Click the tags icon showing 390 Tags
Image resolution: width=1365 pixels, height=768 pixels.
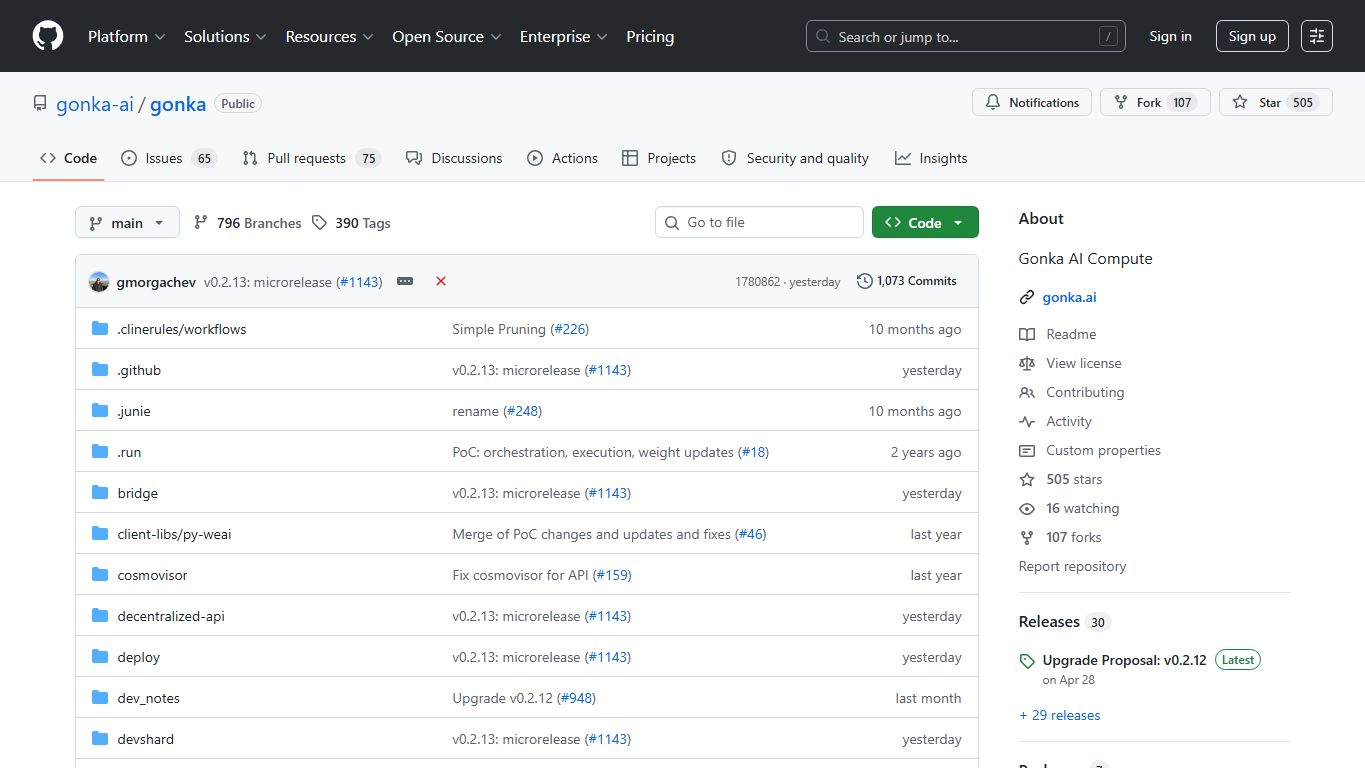point(319,223)
